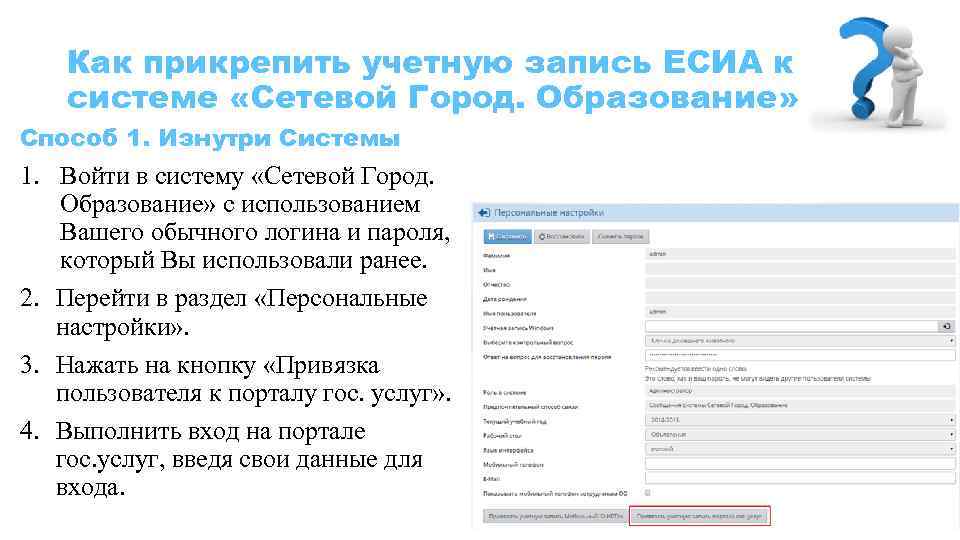Click the E-Mail input field
960x540 pixels.
800,478
